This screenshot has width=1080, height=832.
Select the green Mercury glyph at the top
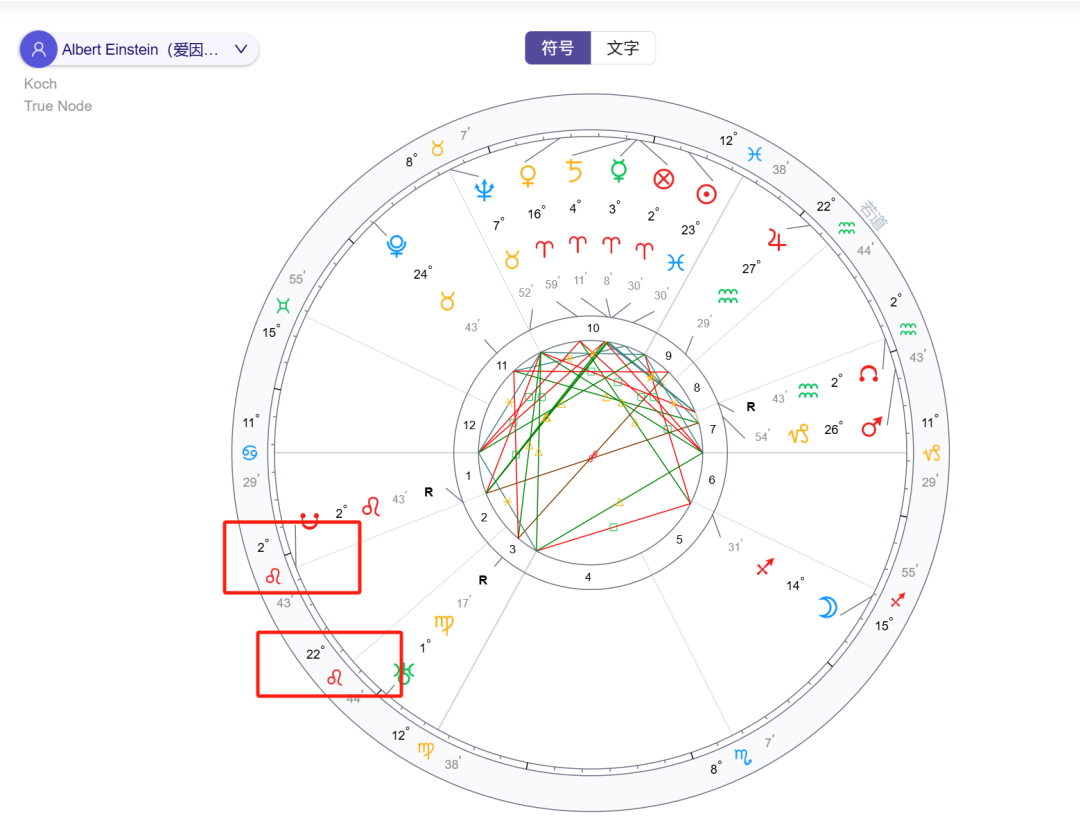coord(618,171)
